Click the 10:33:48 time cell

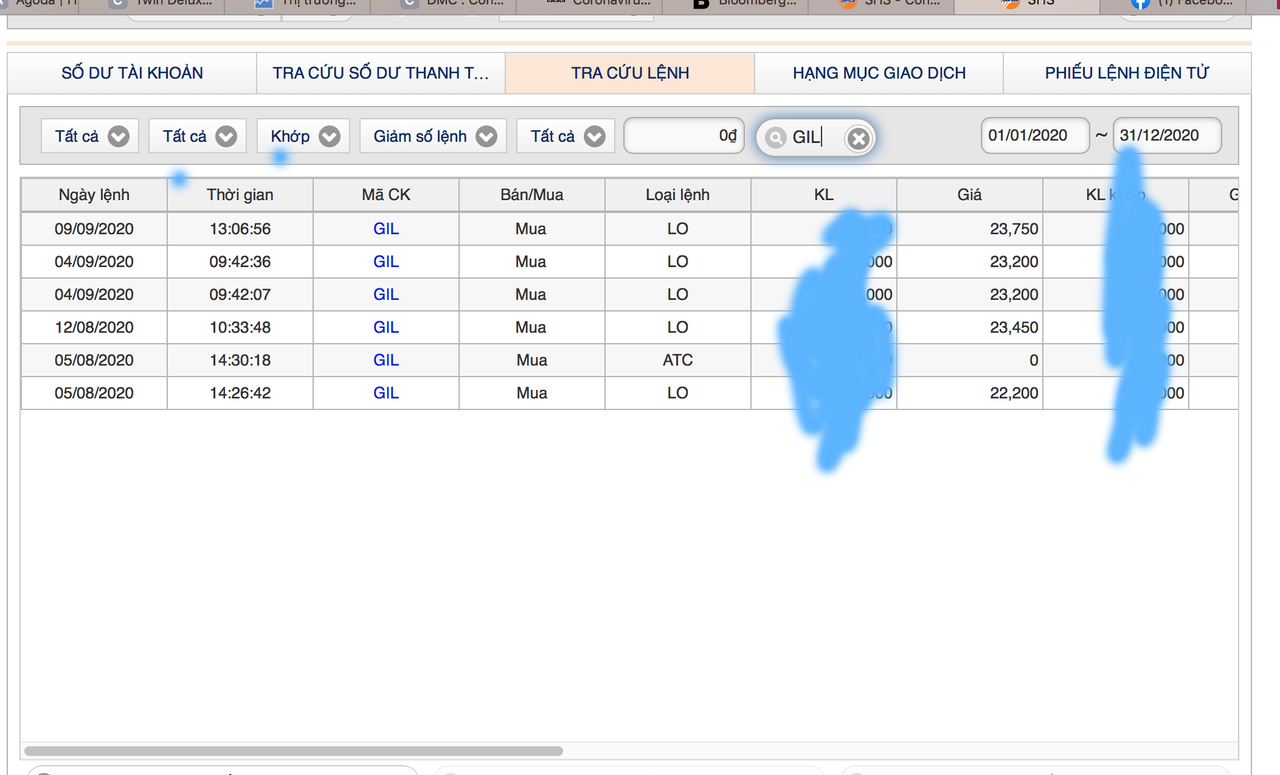[x=240, y=327]
